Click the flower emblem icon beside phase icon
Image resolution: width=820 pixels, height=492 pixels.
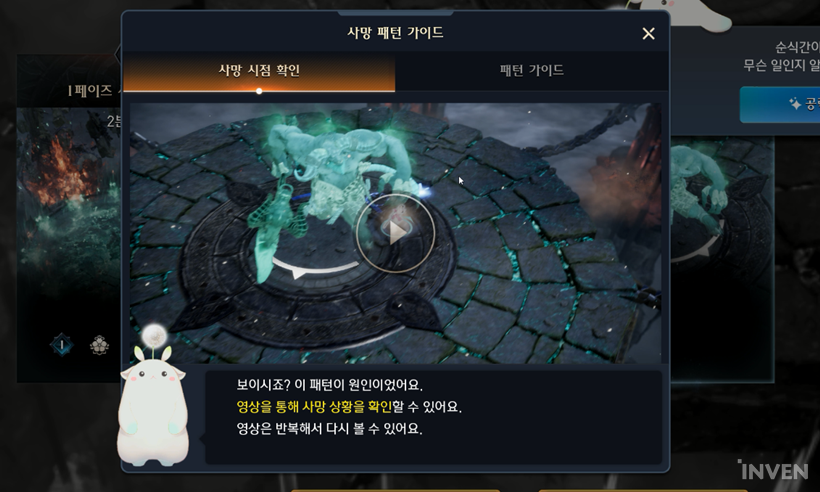coord(99,345)
